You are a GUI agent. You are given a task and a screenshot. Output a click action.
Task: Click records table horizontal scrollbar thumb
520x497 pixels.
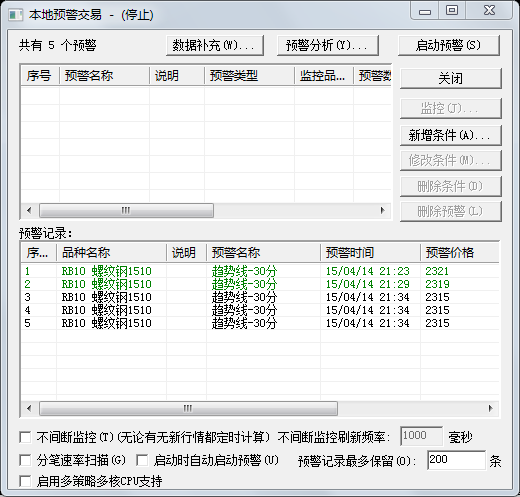(188, 408)
